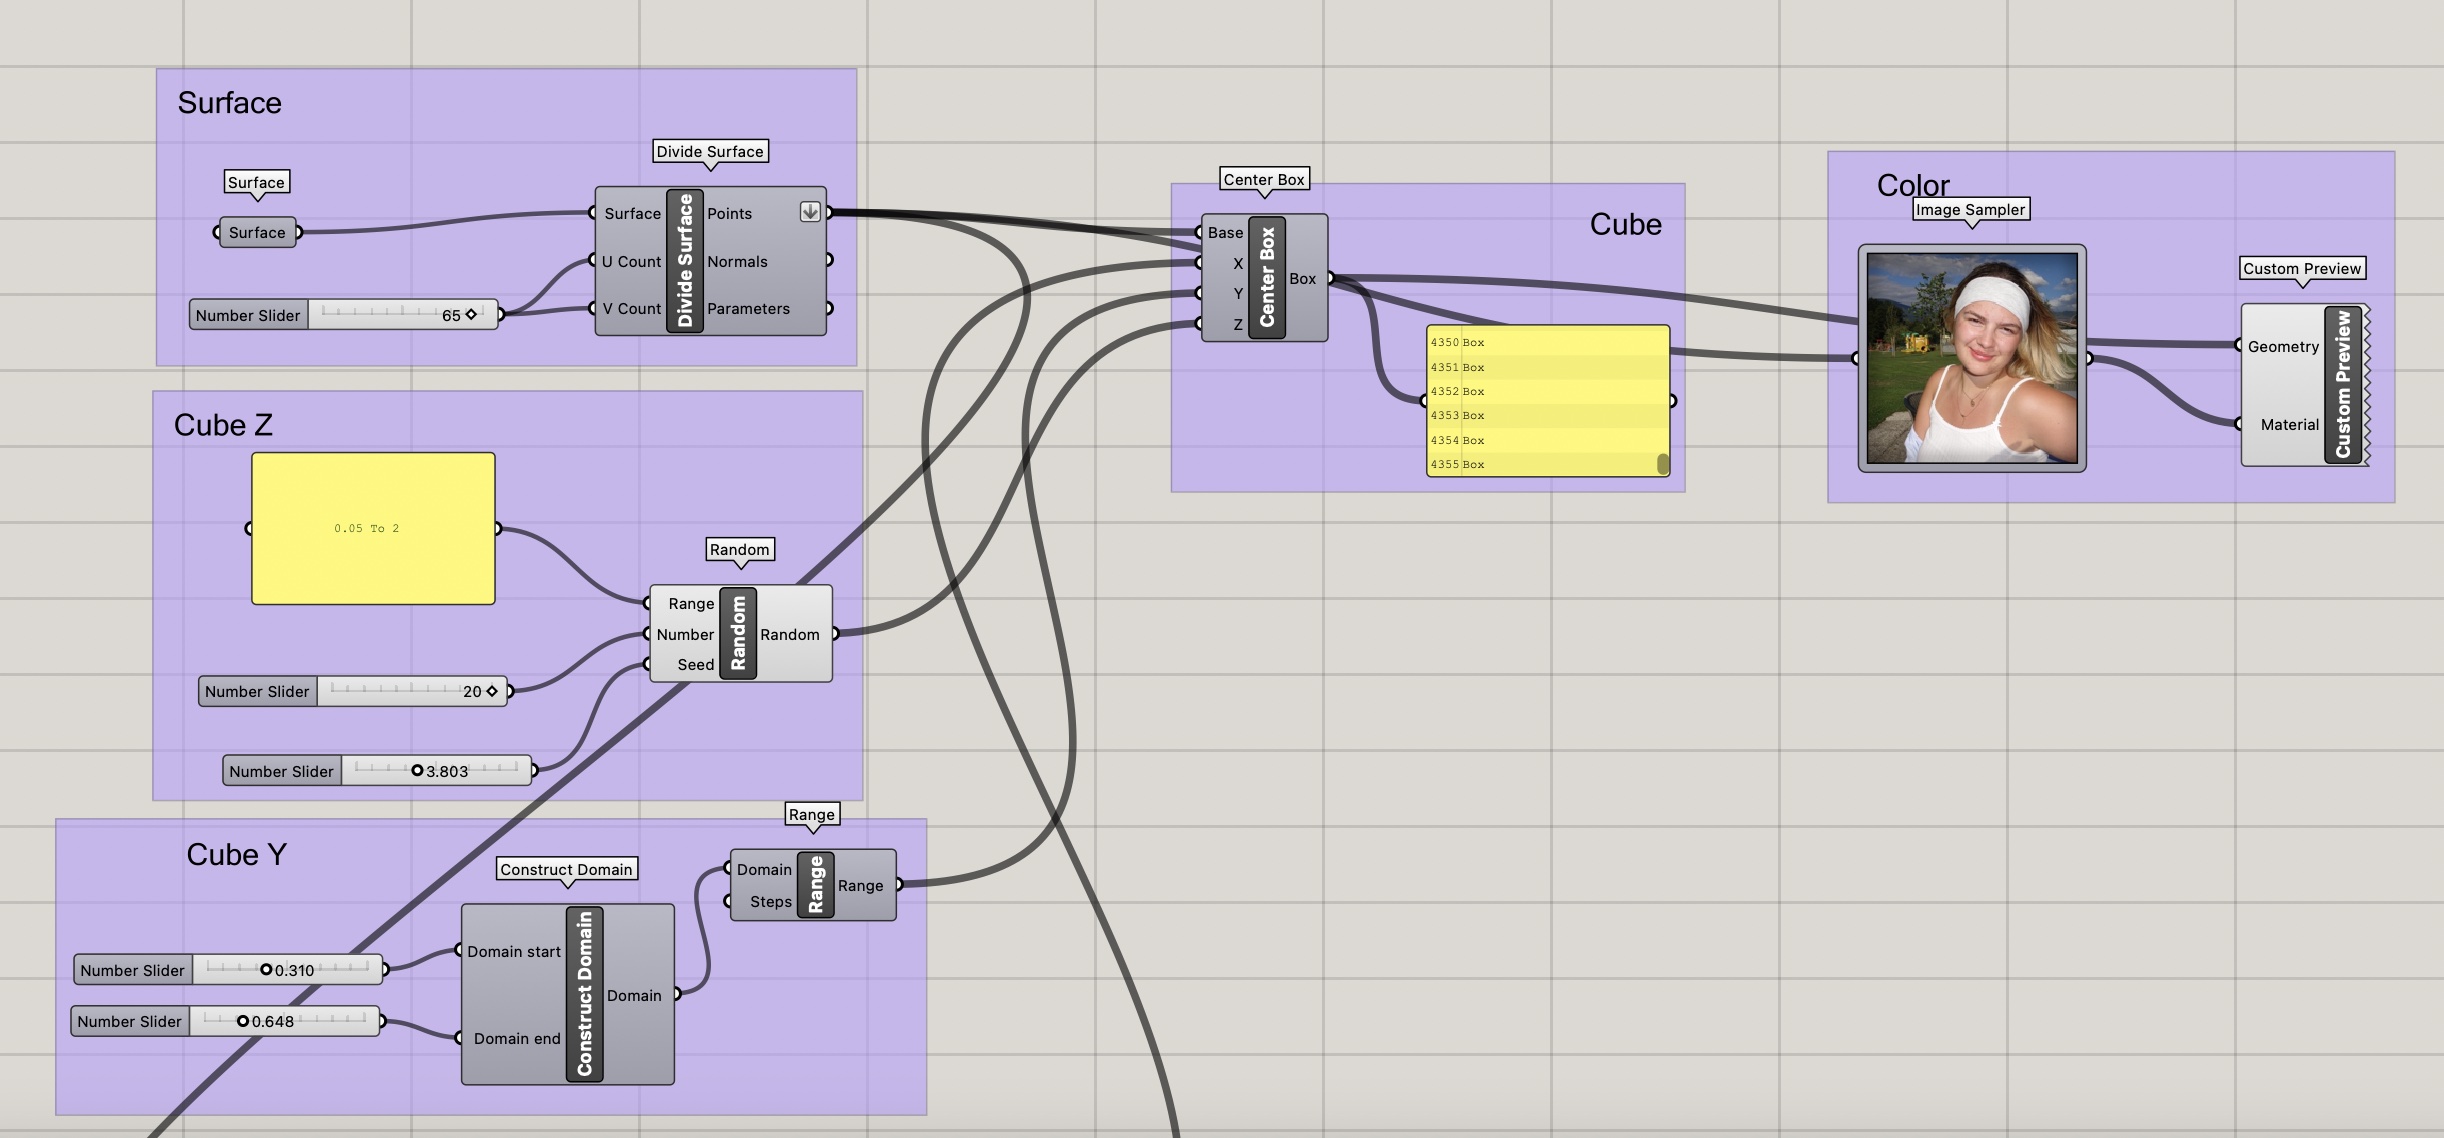Select the Random component
The image size is (2444, 1138).
[739, 633]
